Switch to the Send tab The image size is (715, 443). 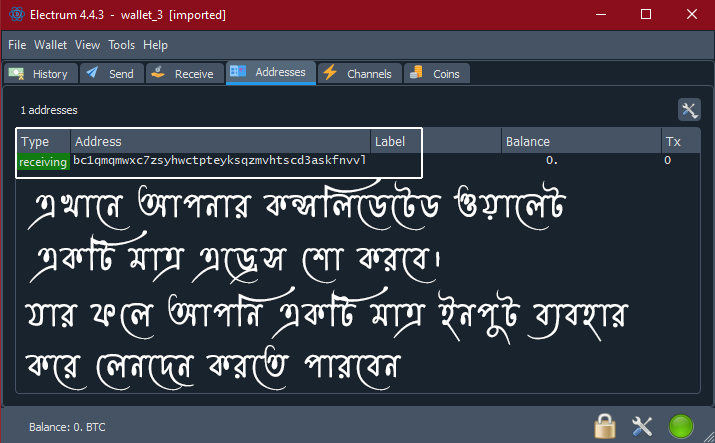click(112, 74)
